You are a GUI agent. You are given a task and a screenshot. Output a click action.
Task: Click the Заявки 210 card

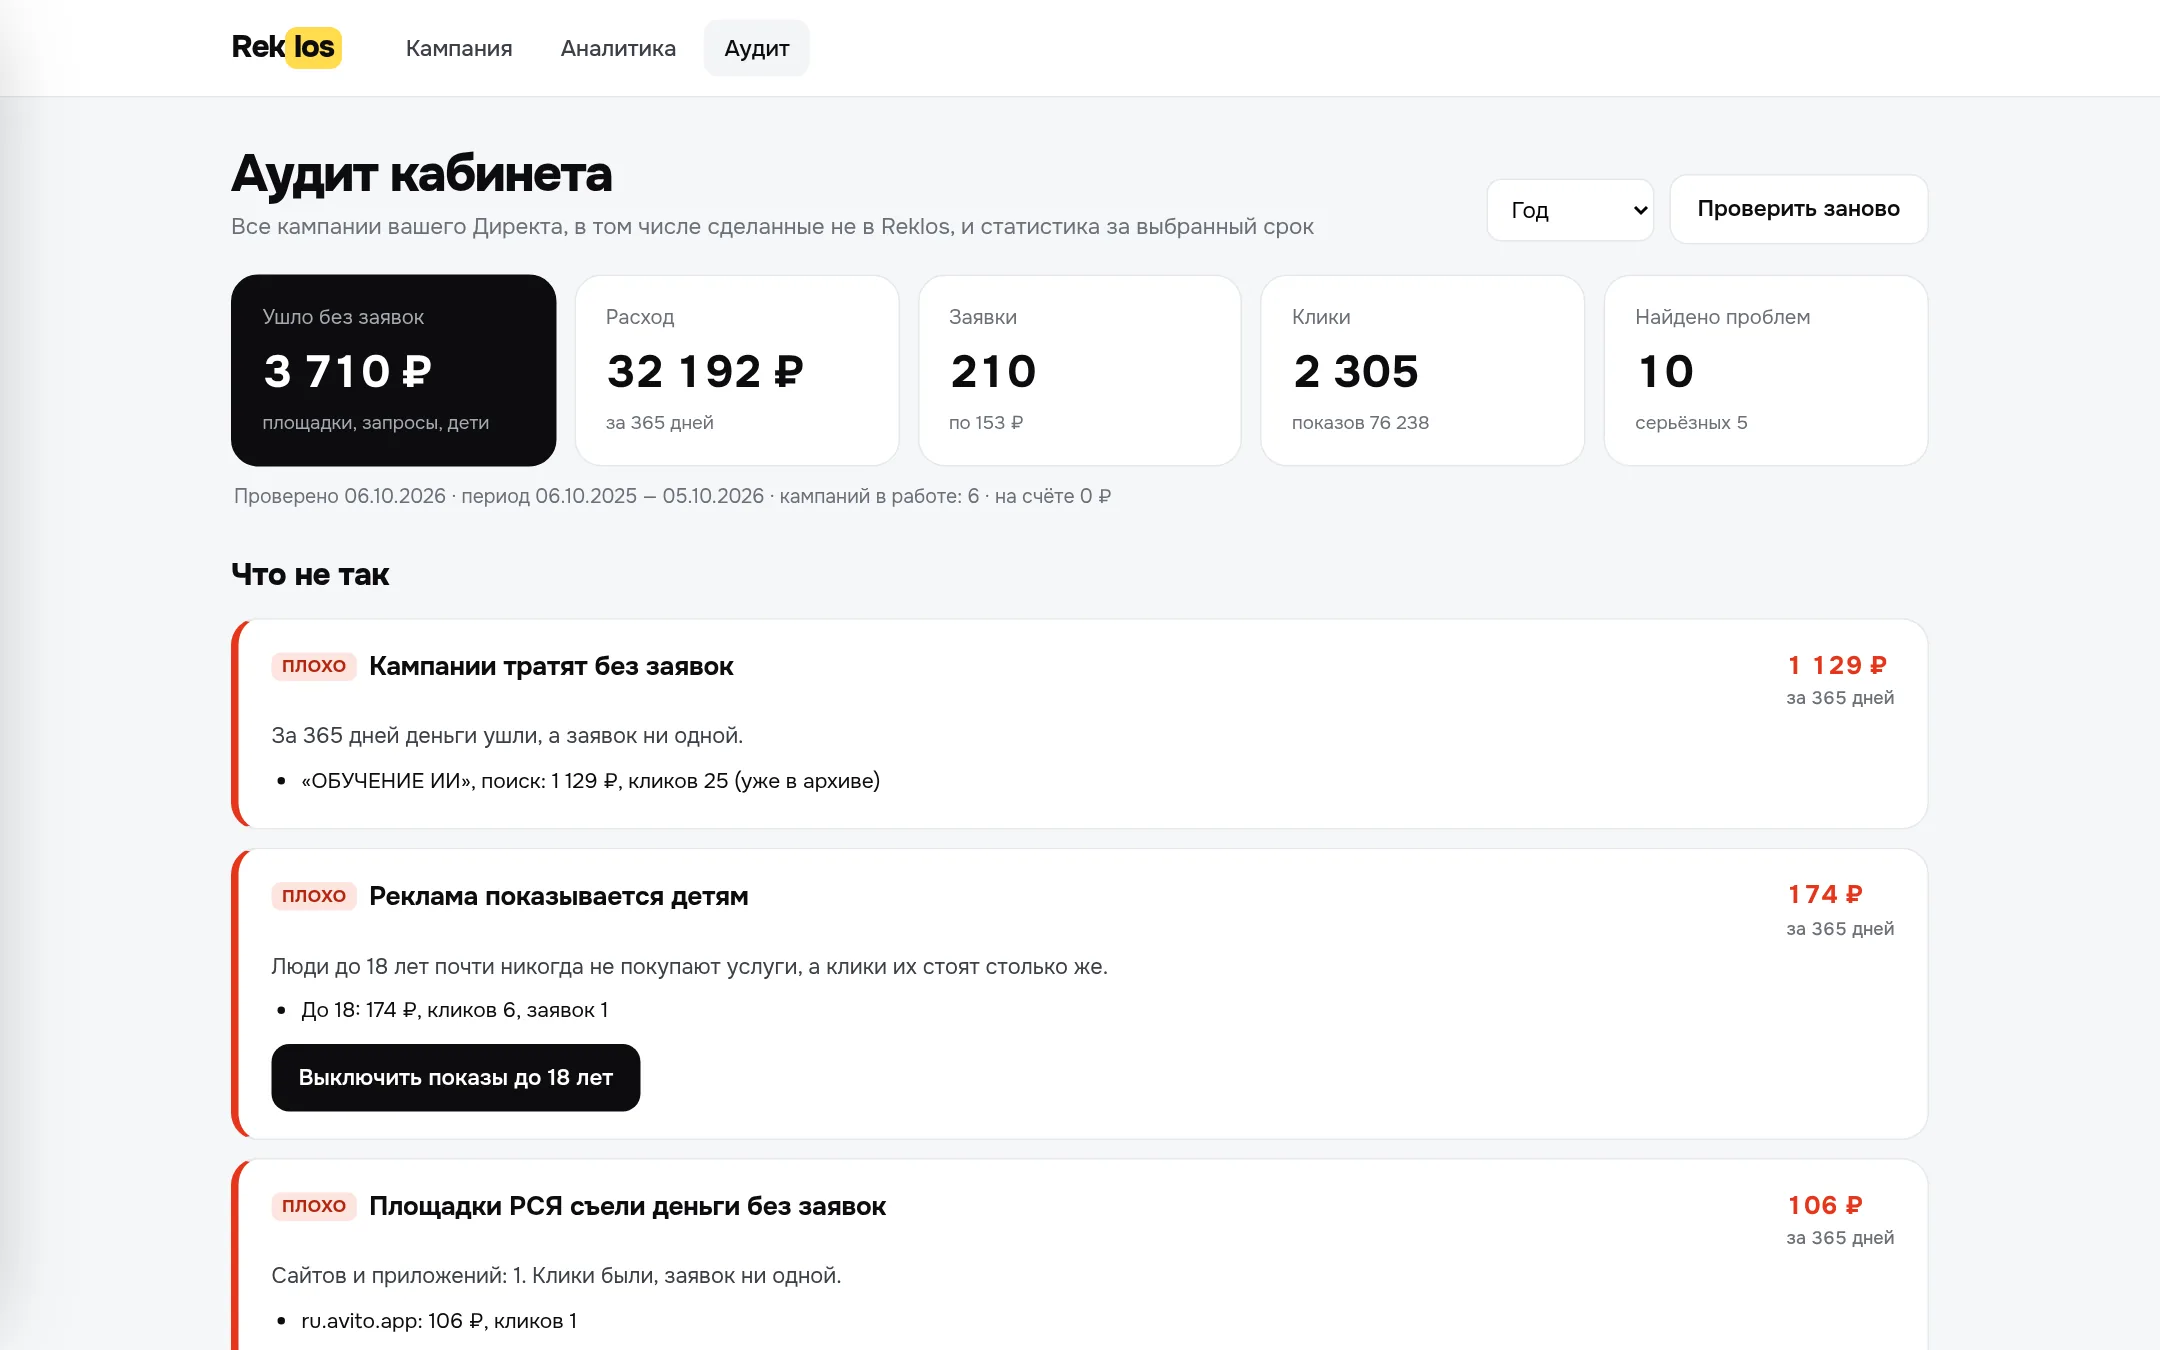pos(1080,370)
